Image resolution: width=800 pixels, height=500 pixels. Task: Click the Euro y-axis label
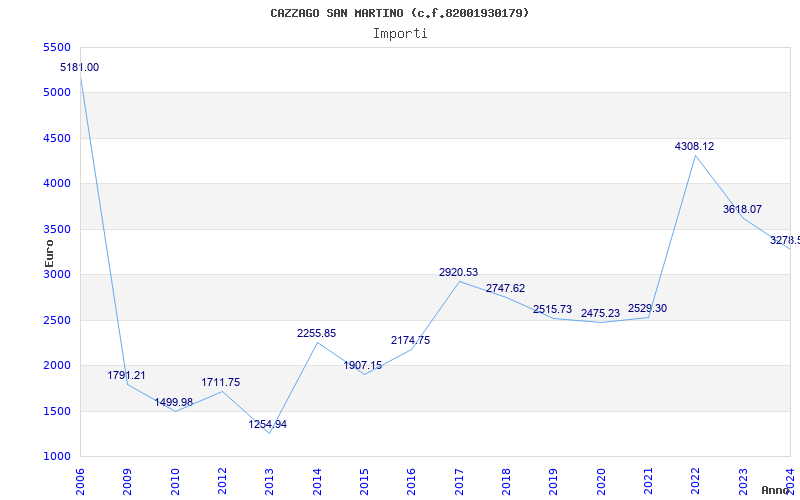(x=49, y=254)
